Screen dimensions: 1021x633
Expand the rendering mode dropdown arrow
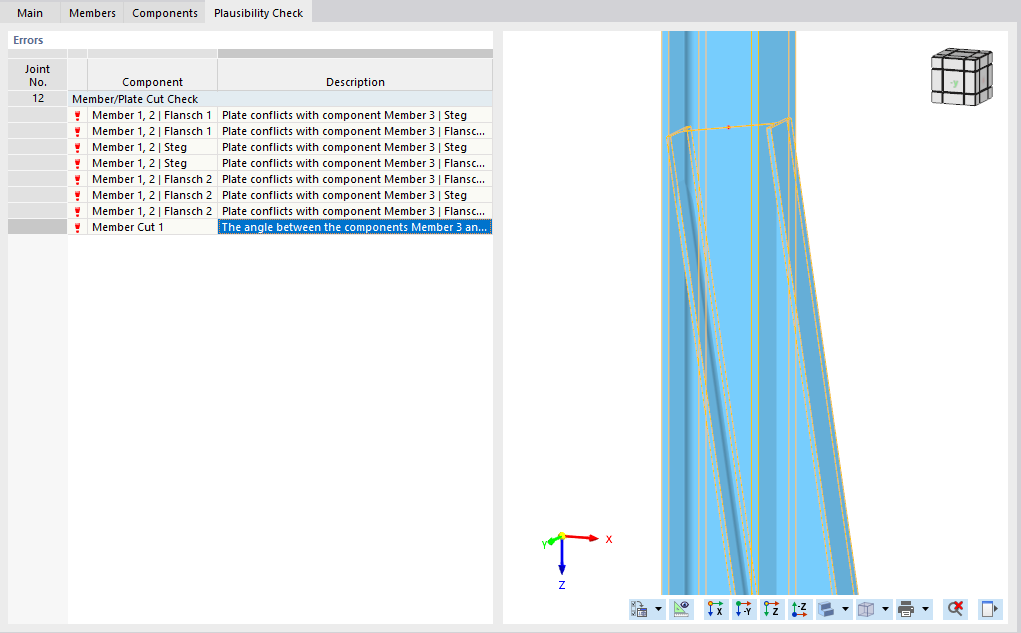click(845, 609)
